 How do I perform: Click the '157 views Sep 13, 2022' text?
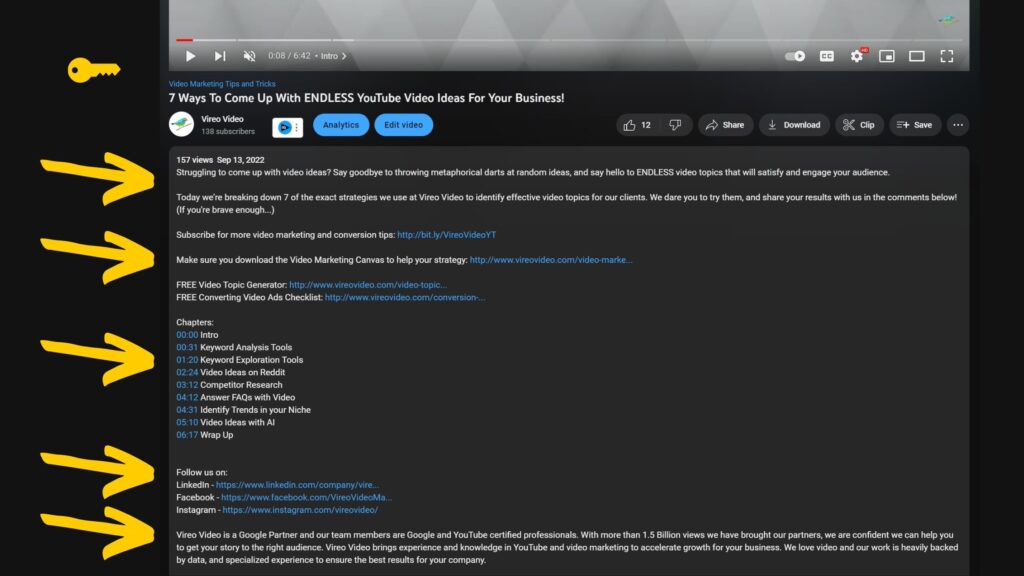tap(220, 159)
